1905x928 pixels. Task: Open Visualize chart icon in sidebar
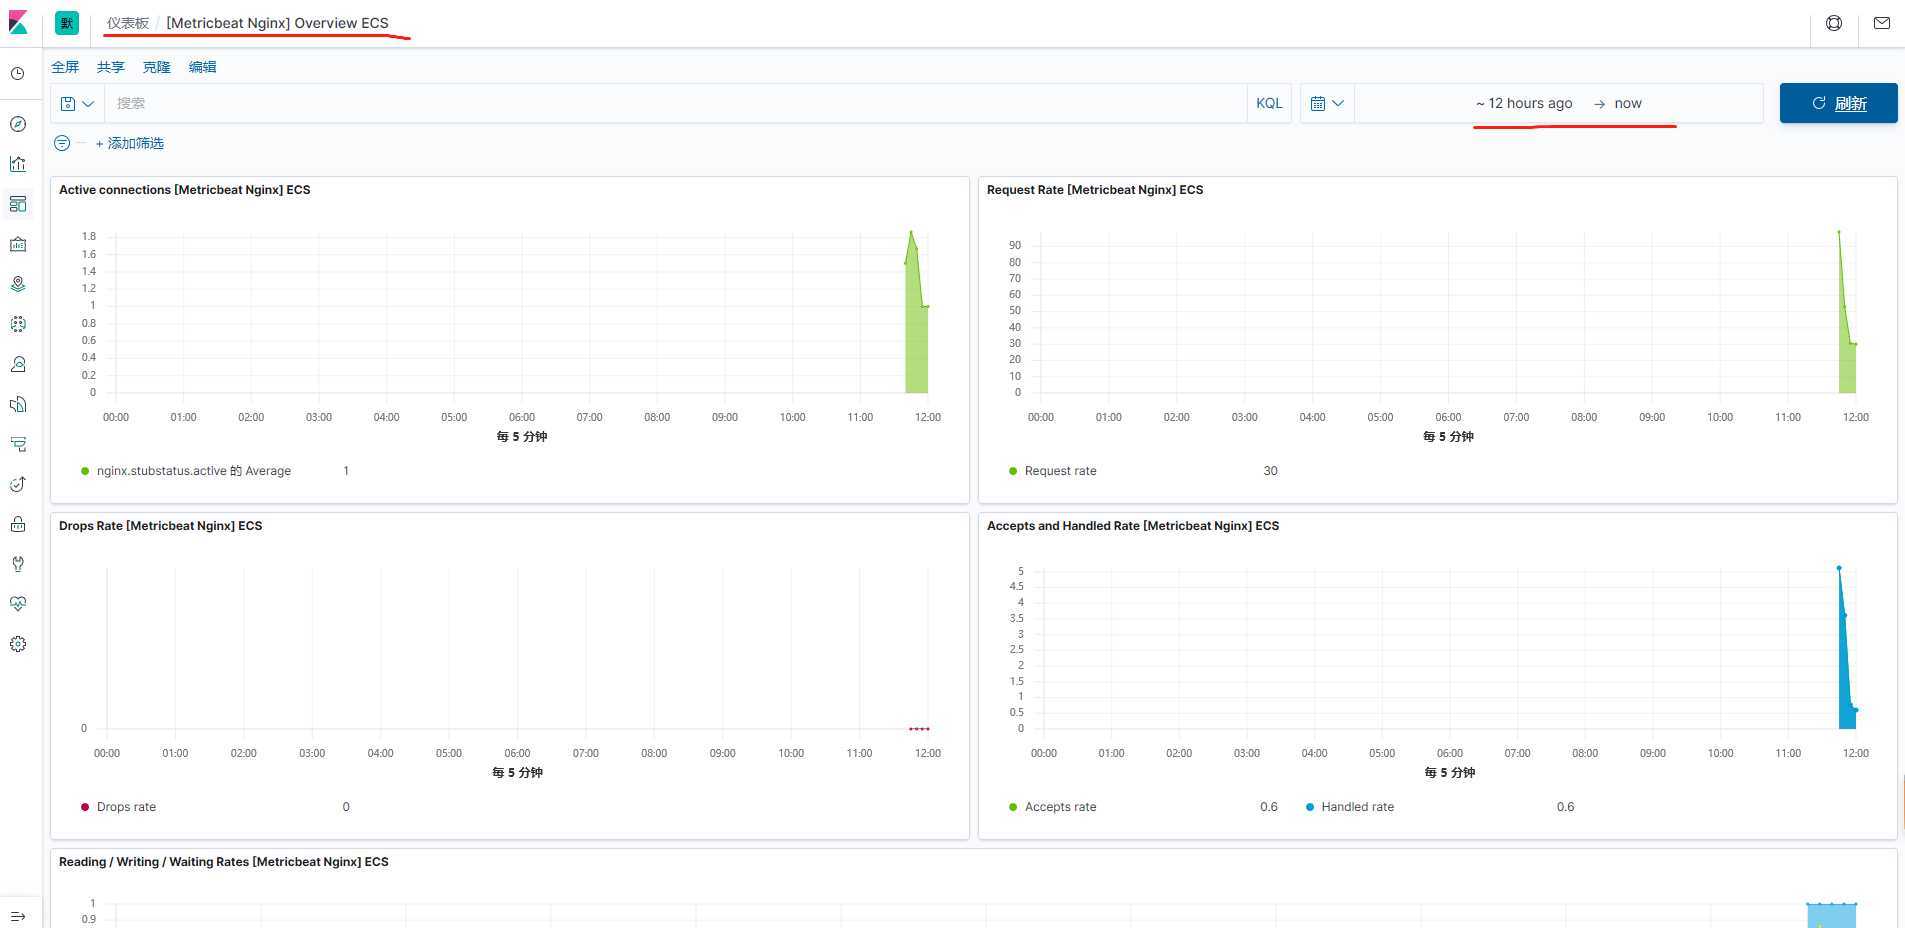point(18,164)
